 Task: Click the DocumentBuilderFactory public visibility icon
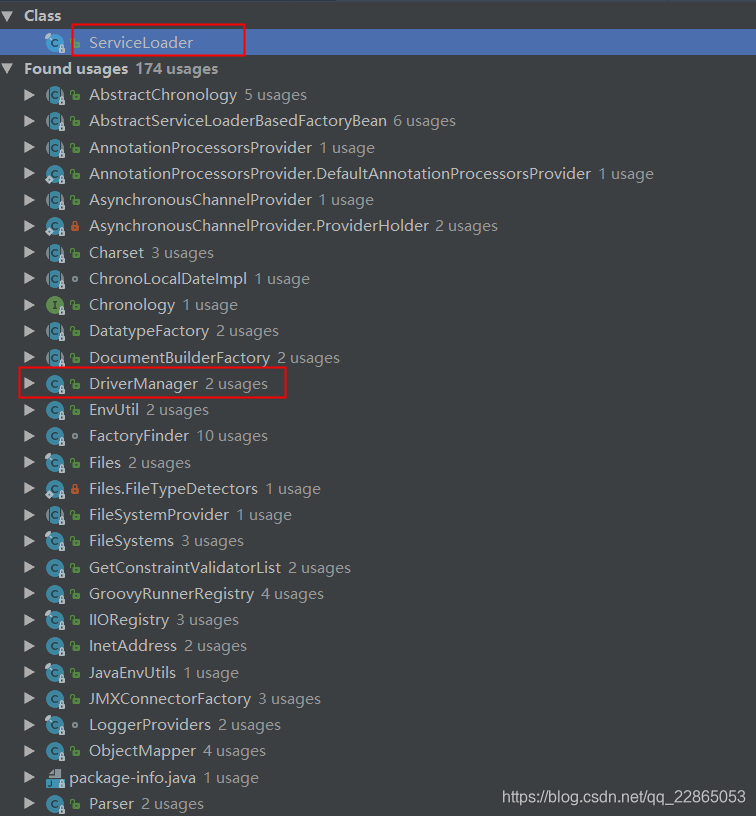coord(75,358)
